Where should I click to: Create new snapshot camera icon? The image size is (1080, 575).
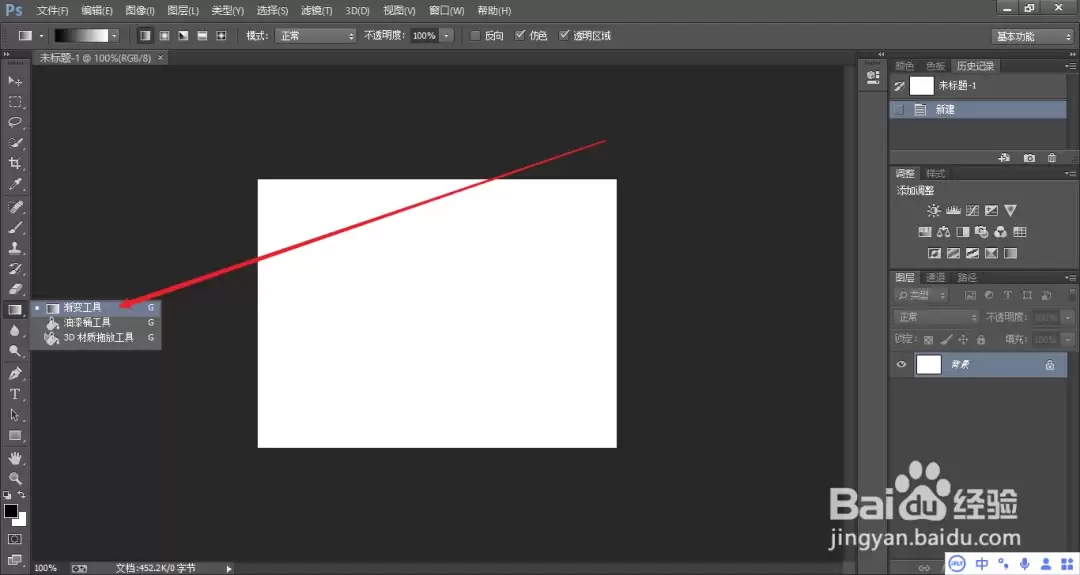point(1029,158)
